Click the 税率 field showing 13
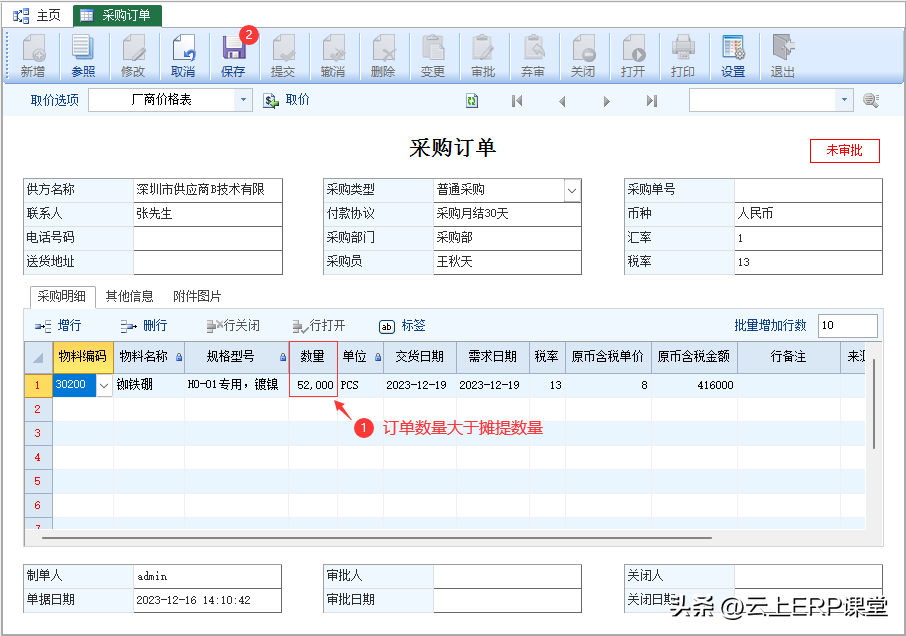 tap(808, 262)
